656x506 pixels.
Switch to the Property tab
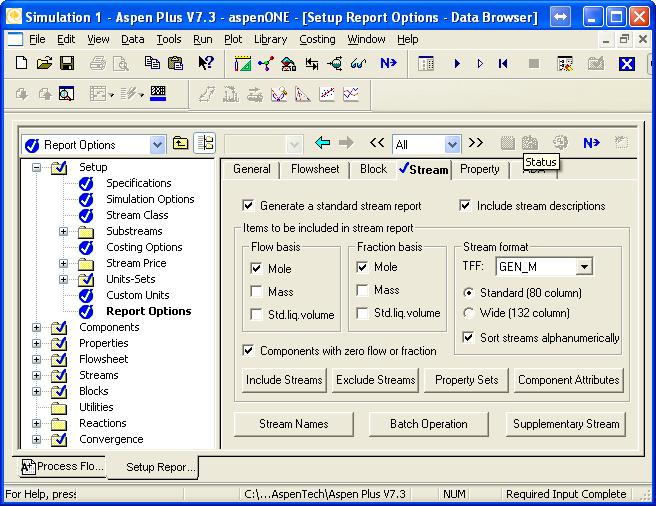pyautogui.click(x=479, y=169)
